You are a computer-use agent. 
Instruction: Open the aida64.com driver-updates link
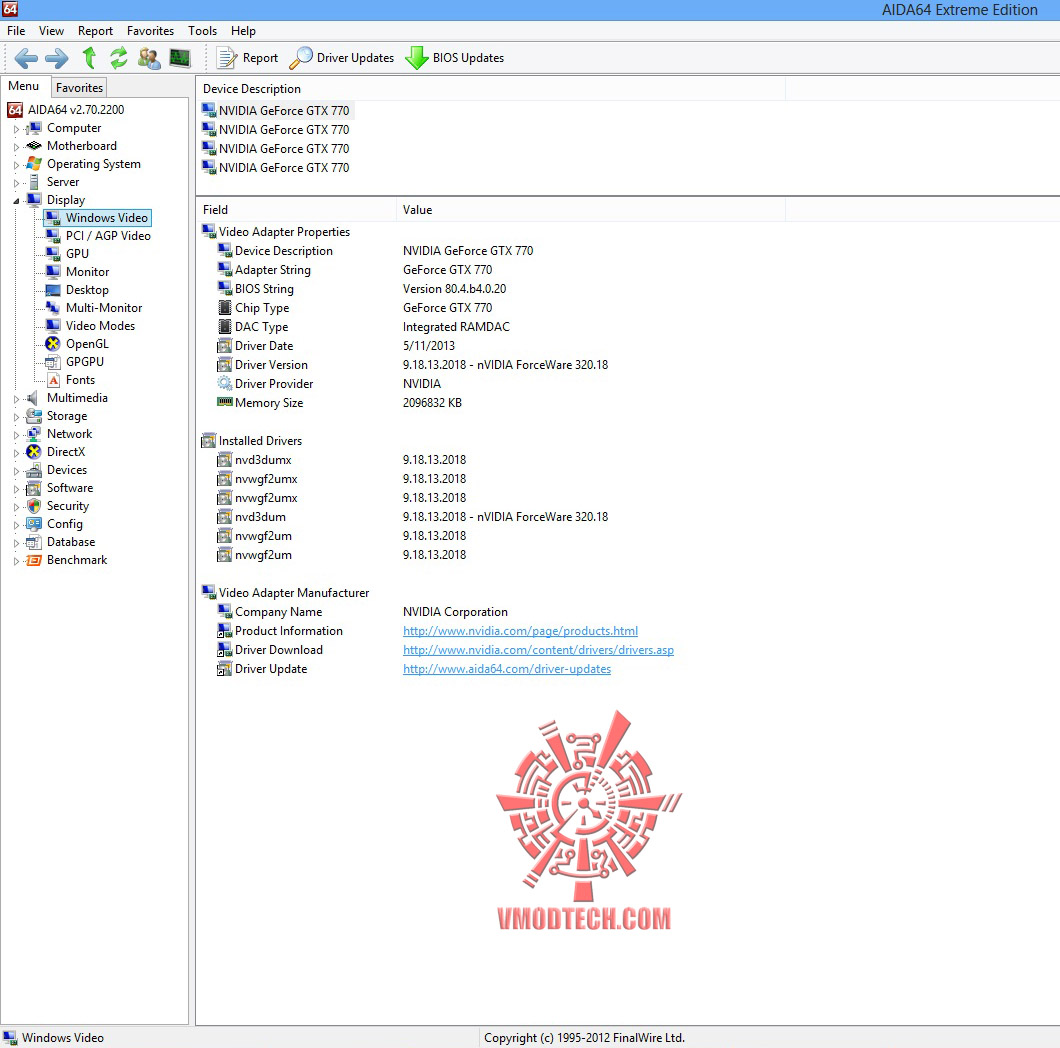point(507,669)
